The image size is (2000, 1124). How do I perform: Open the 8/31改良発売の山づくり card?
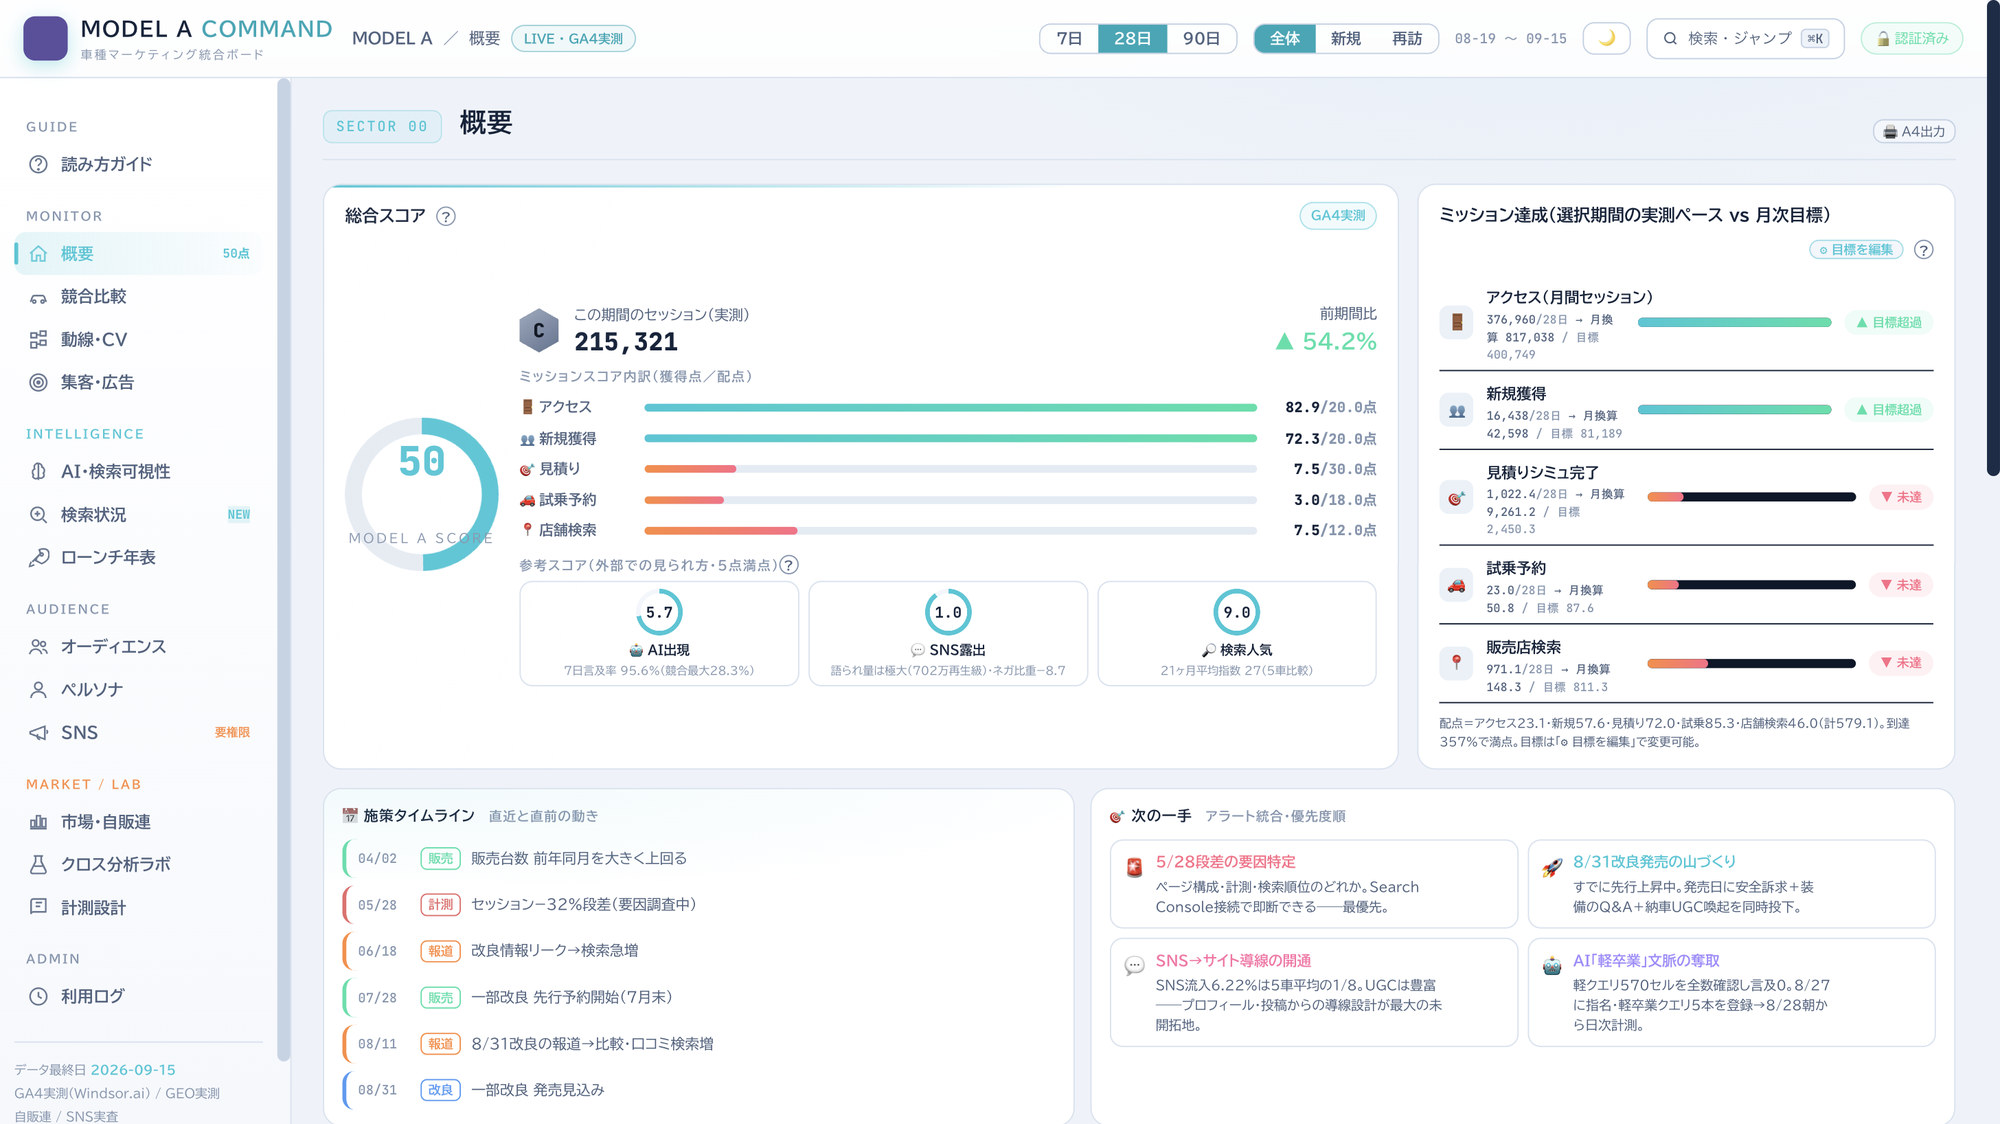1731,884
